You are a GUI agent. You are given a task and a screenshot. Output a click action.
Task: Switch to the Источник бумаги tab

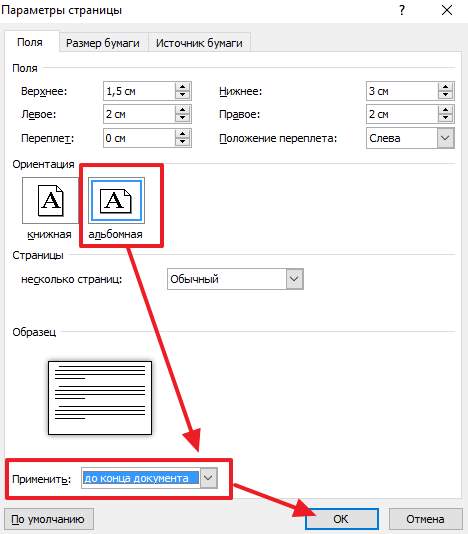coord(199,43)
